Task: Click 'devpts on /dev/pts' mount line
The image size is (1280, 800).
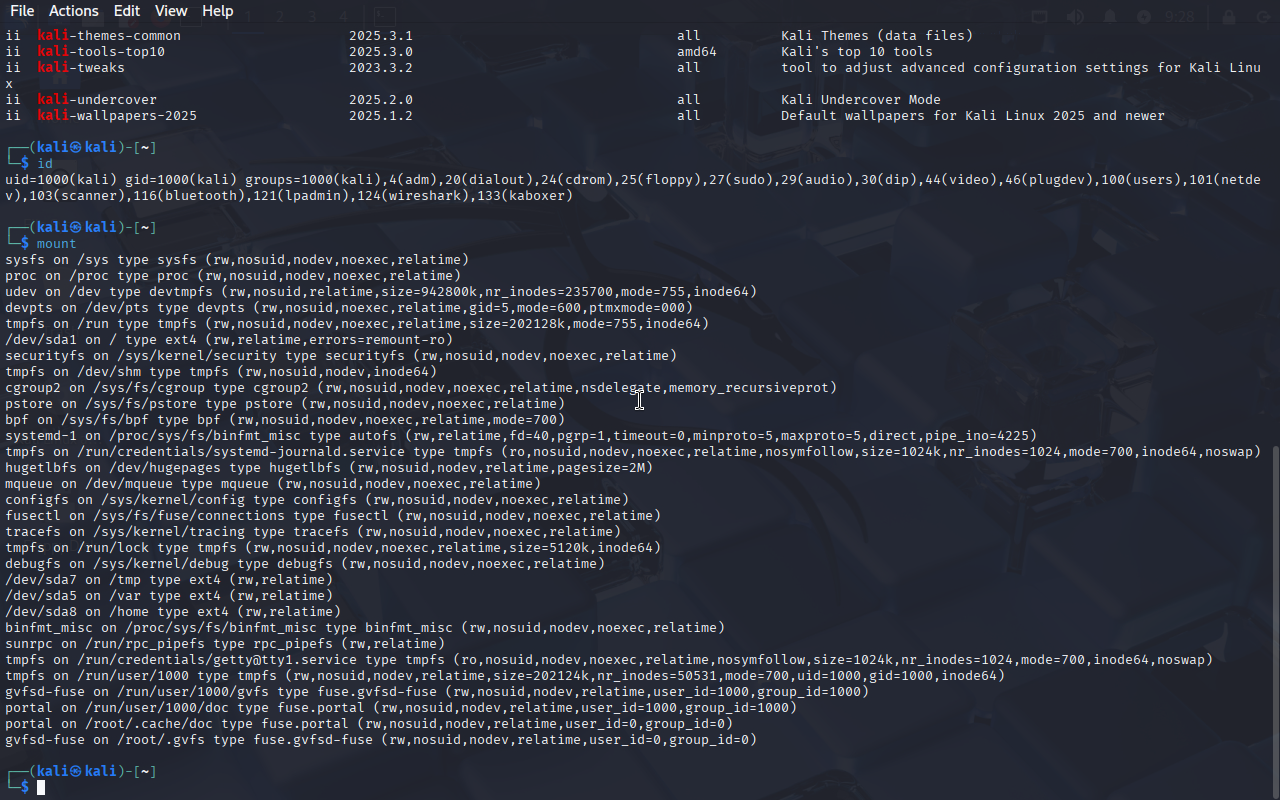Action: coord(349,308)
